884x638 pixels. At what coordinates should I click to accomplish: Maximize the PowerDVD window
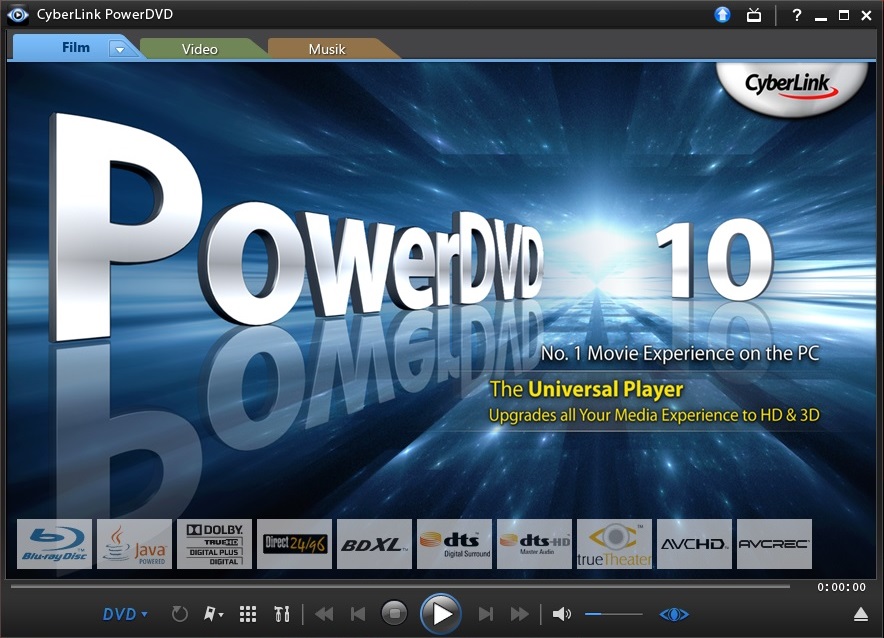(843, 15)
